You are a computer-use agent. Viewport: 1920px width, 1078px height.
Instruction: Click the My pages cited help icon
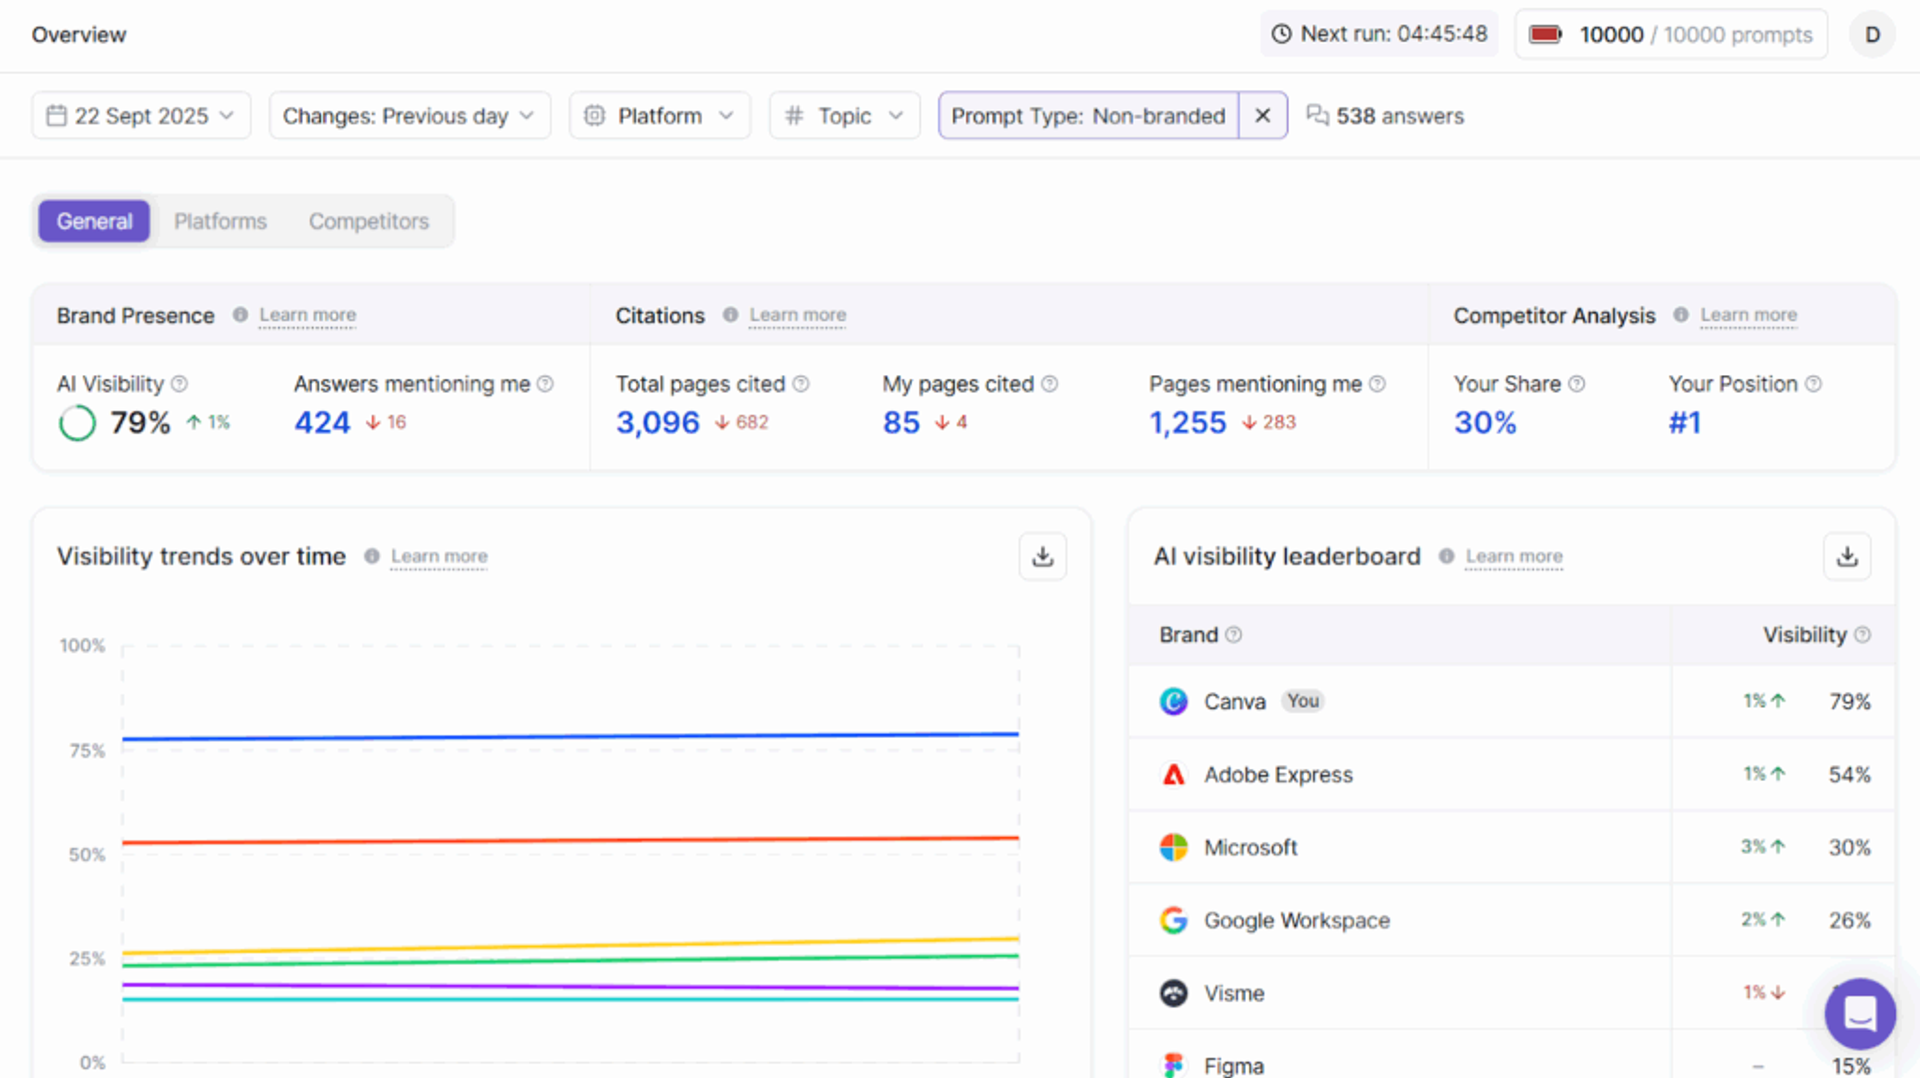pyautogui.click(x=1049, y=384)
